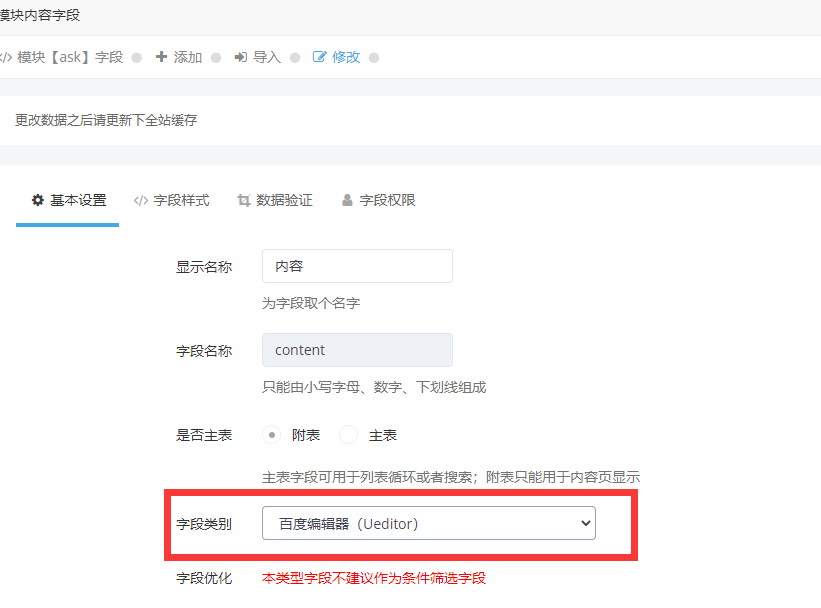821x608 pixels.
Task: Click the 显示名称 input field
Action: 357,266
